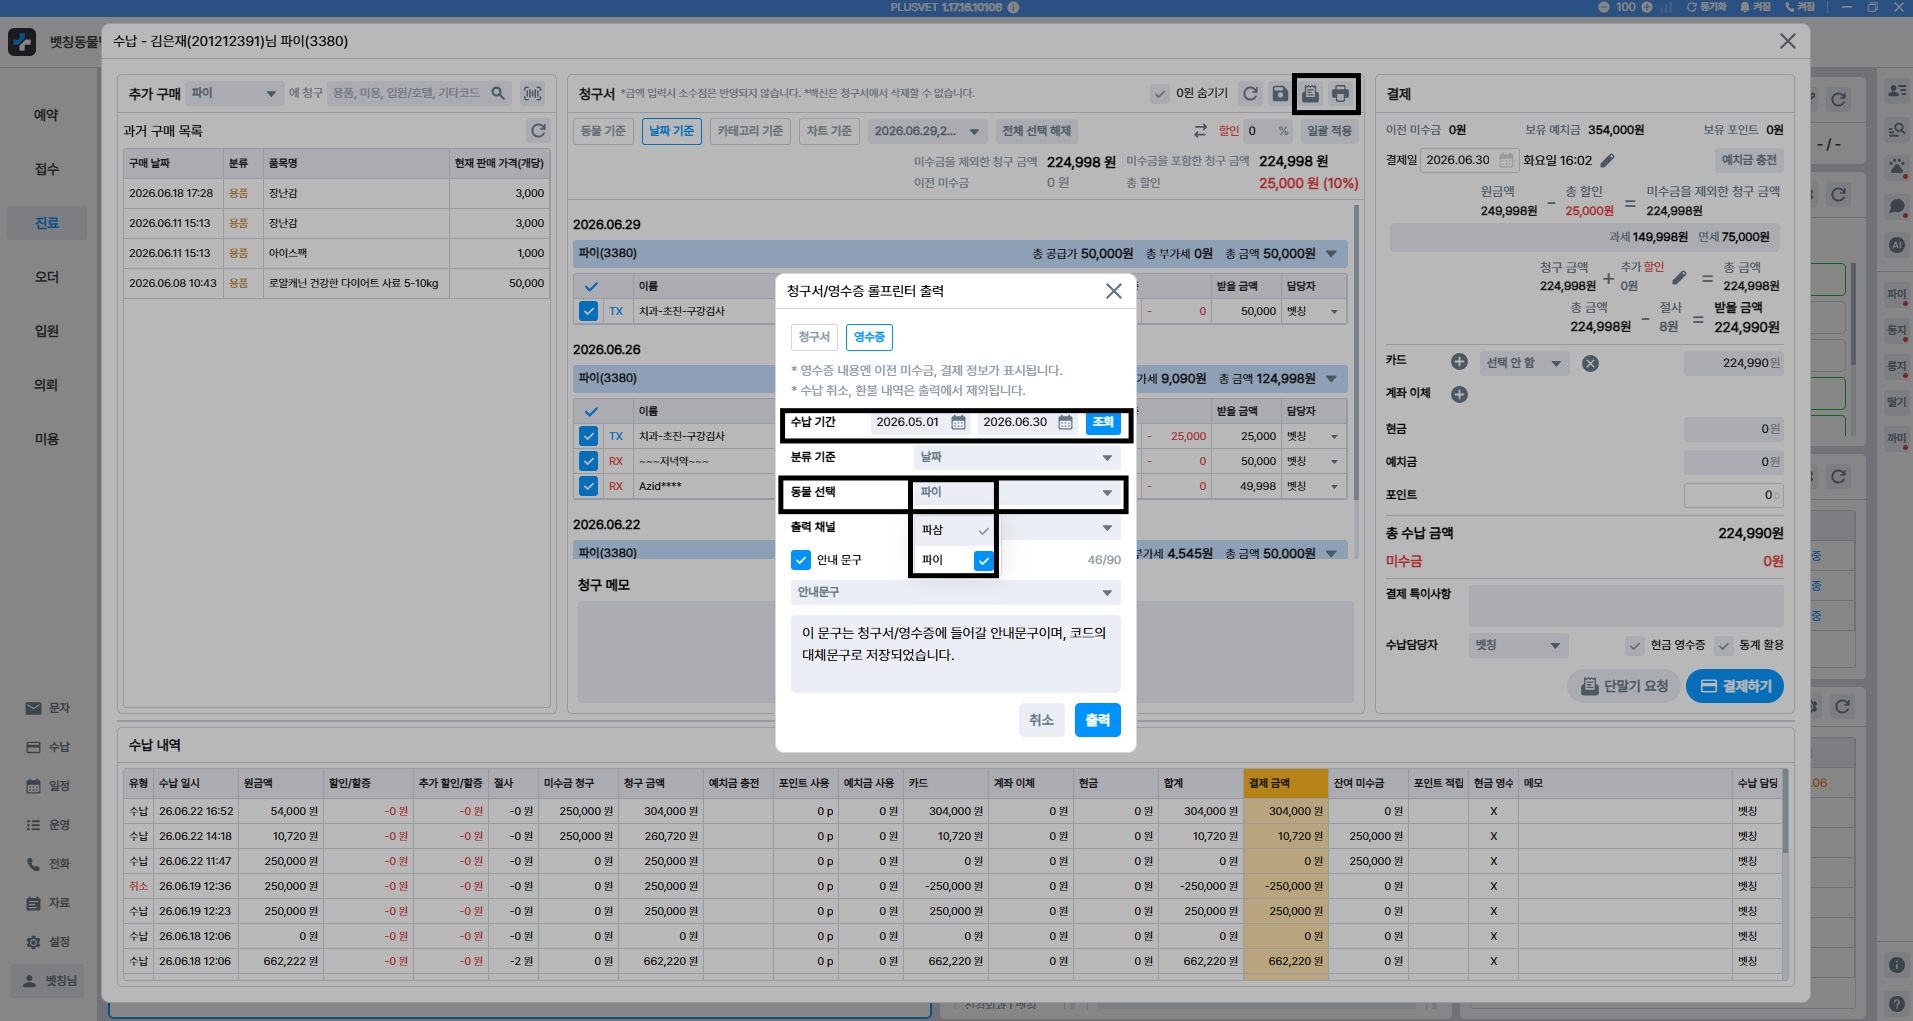Click the 결제하기 payment button

(x=1735, y=686)
